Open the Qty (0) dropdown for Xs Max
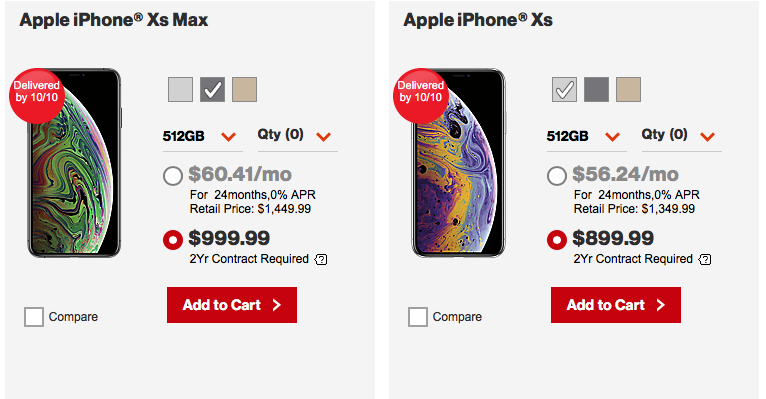Image resolution: width=766 pixels, height=399 pixels. (298, 137)
